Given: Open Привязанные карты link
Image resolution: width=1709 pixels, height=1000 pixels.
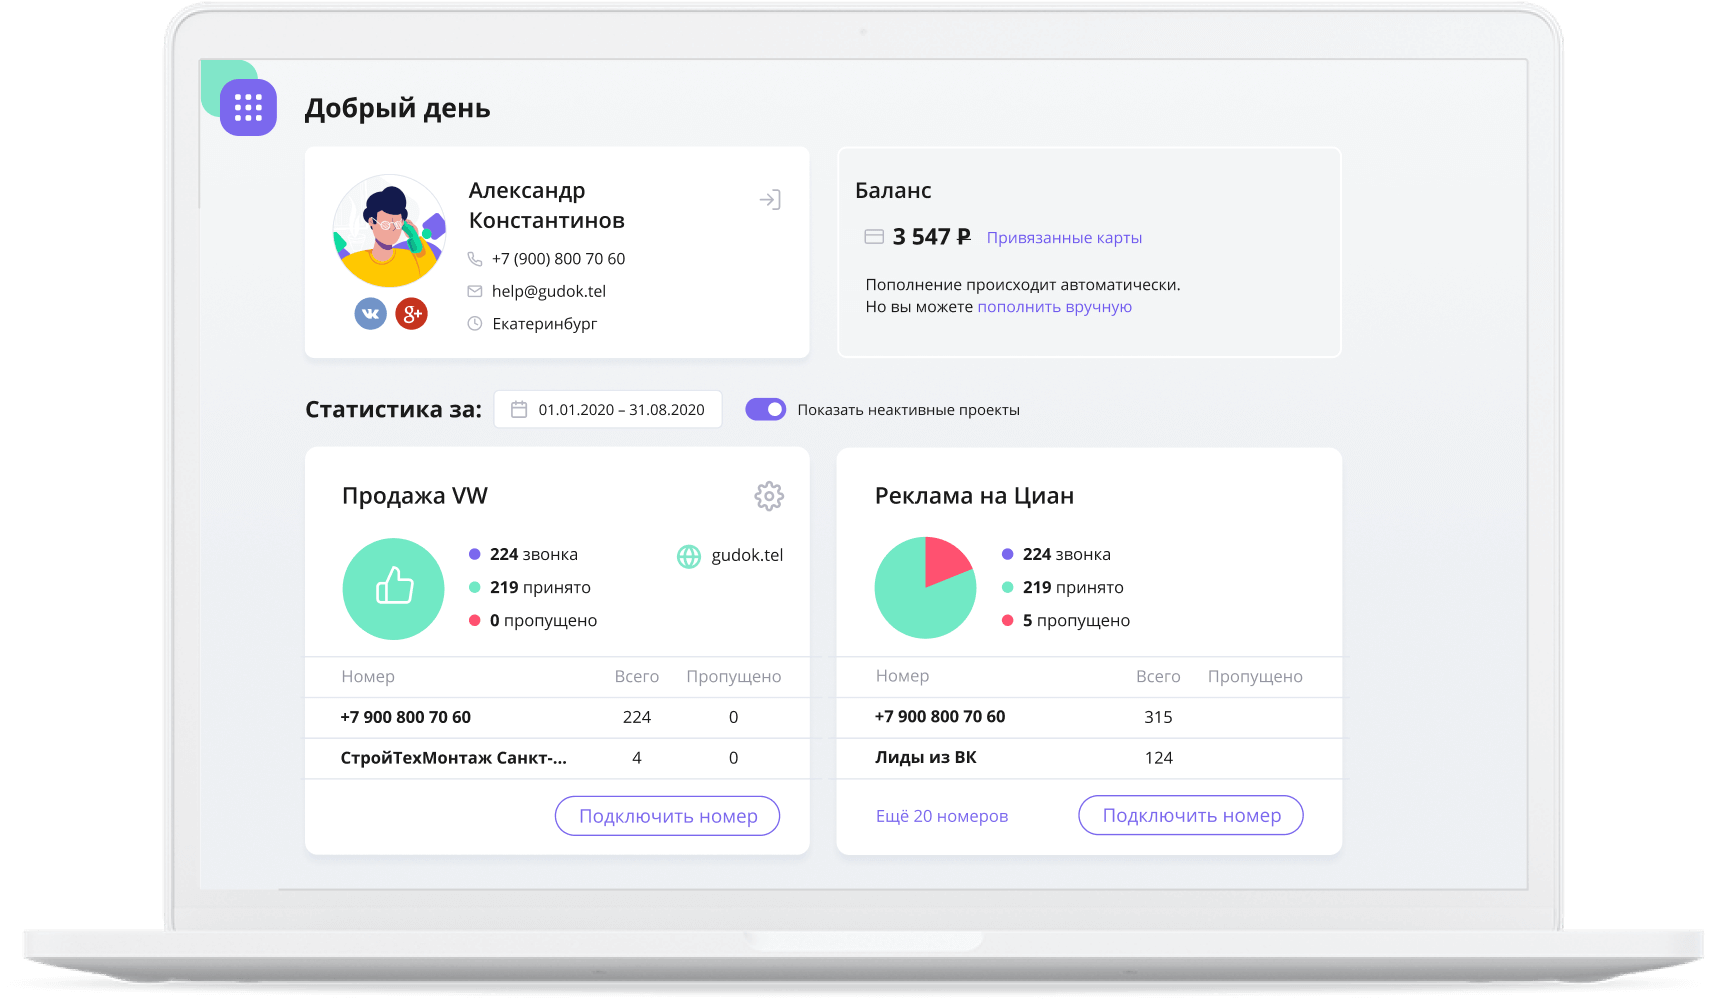Looking at the screenshot, I should [1064, 237].
